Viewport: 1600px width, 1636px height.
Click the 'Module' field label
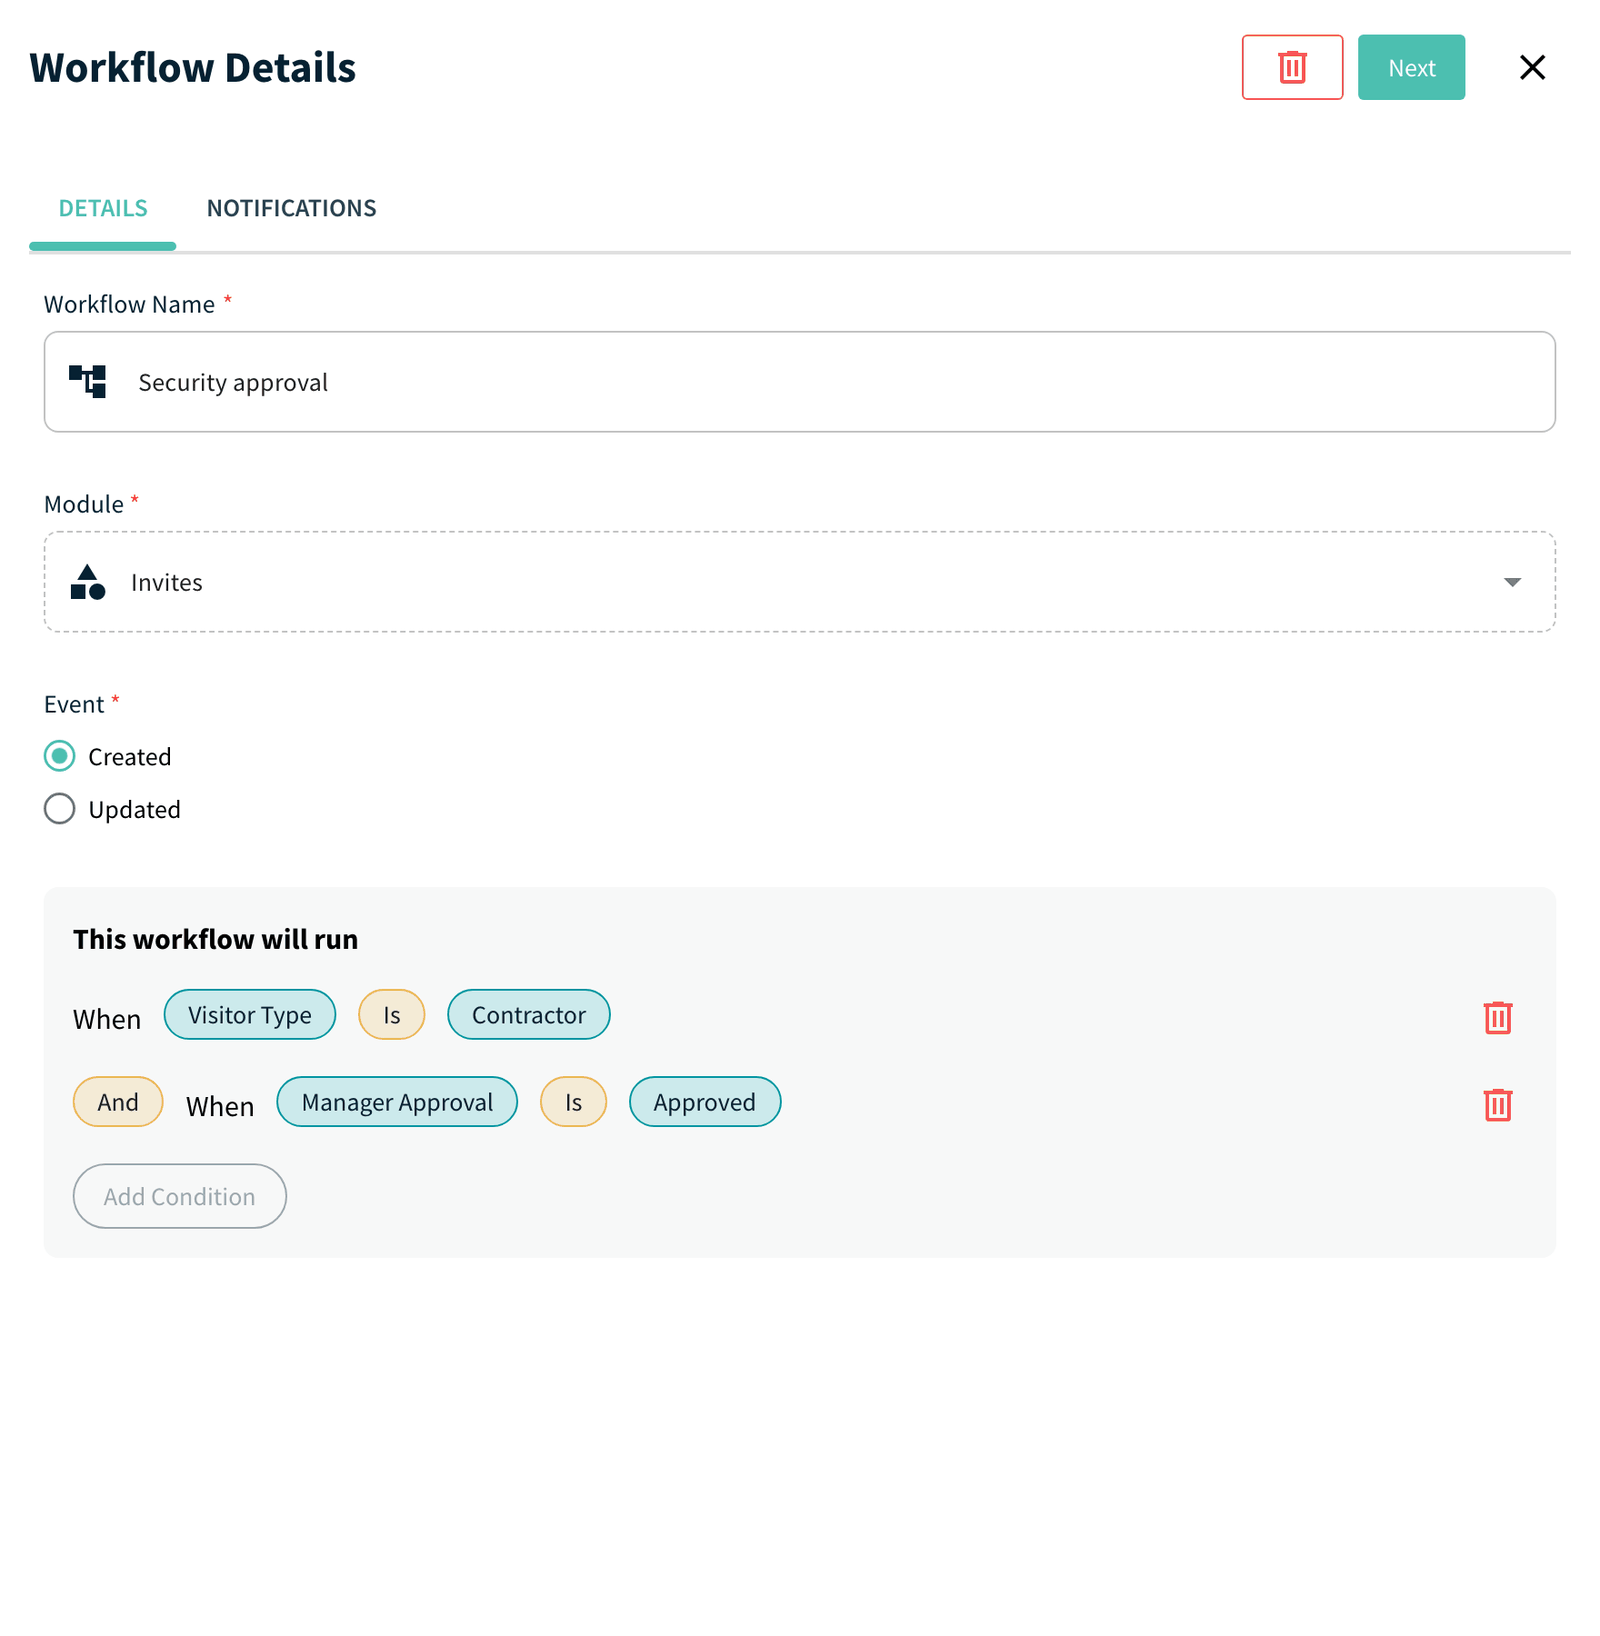point(84,504)
